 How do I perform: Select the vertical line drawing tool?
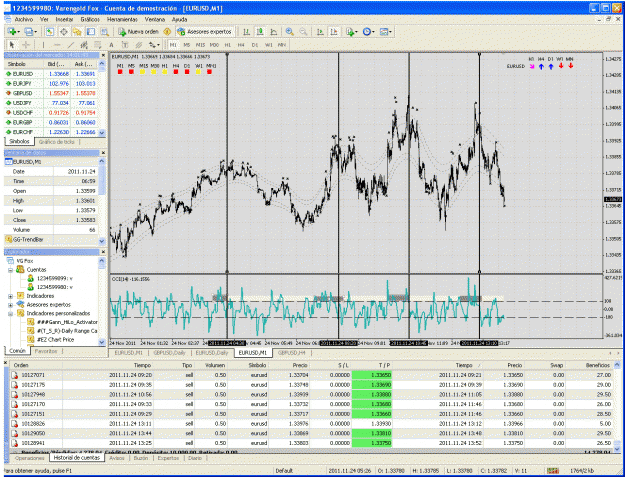43,45
